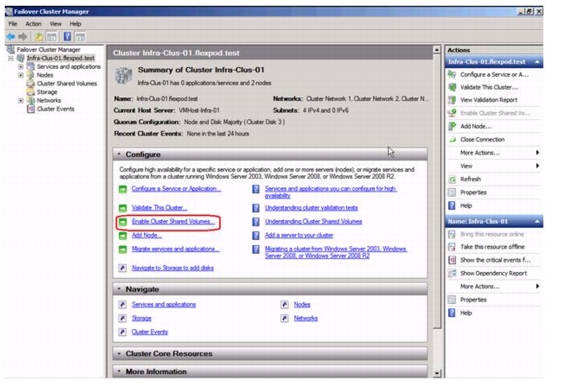Click the center pane vertical scrollbar thumb
Image resolution: width=576 pixels, height=384 pixels.
(437, 191)
